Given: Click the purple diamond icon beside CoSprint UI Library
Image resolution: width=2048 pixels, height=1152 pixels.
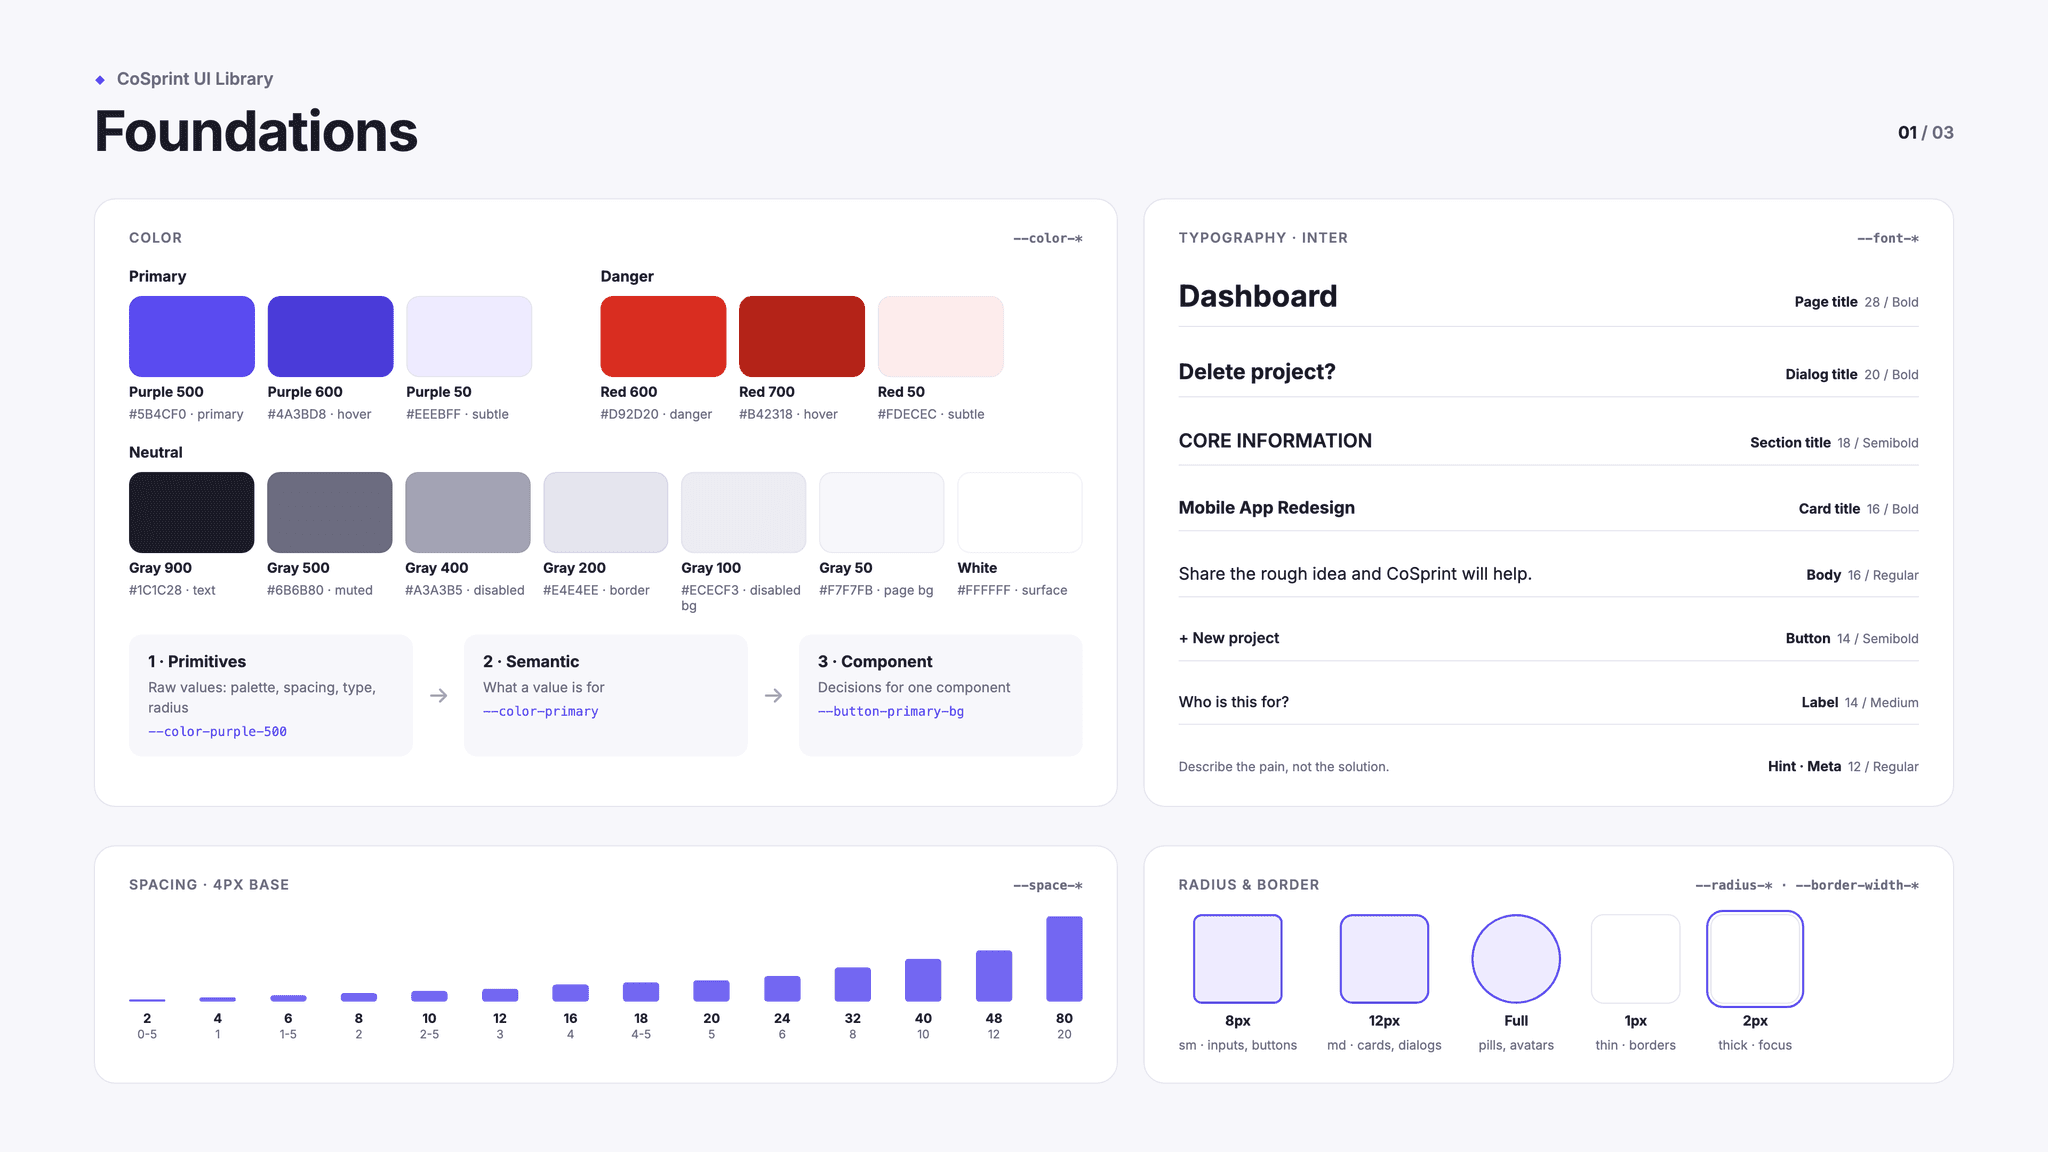Looking at the screenshot, I should pos(100,80).
